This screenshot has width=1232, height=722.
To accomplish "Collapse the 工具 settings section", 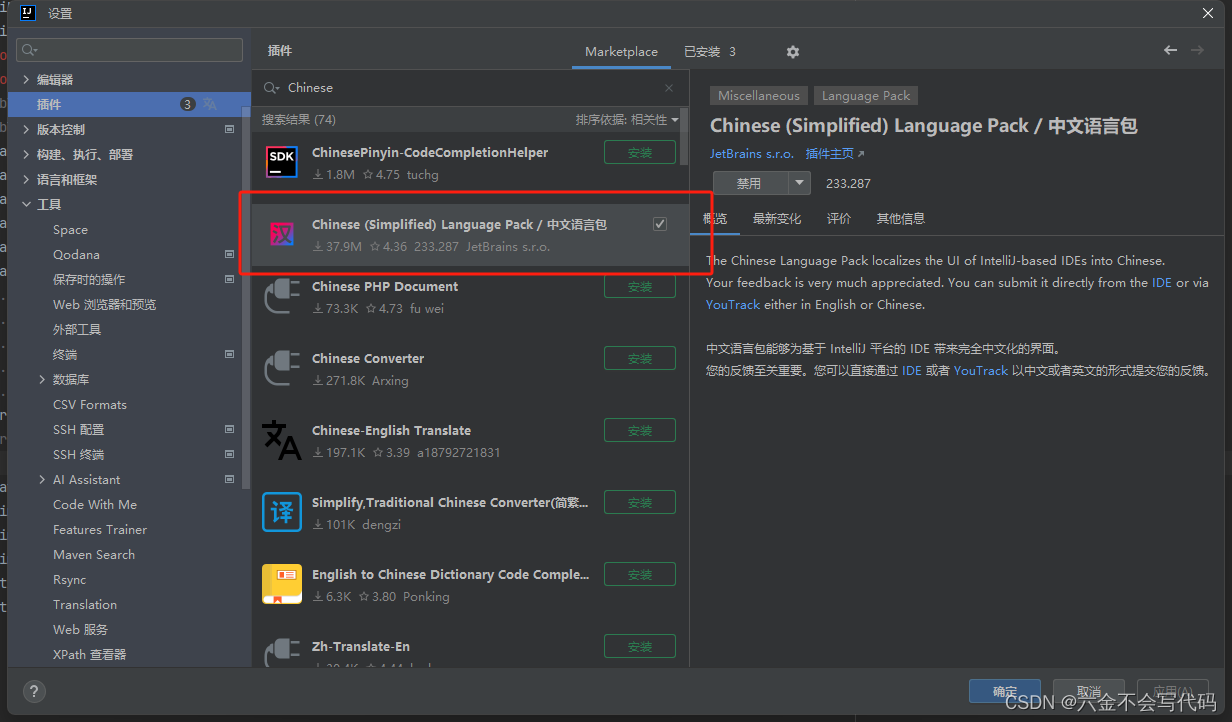I will click(x=27, y=204).
